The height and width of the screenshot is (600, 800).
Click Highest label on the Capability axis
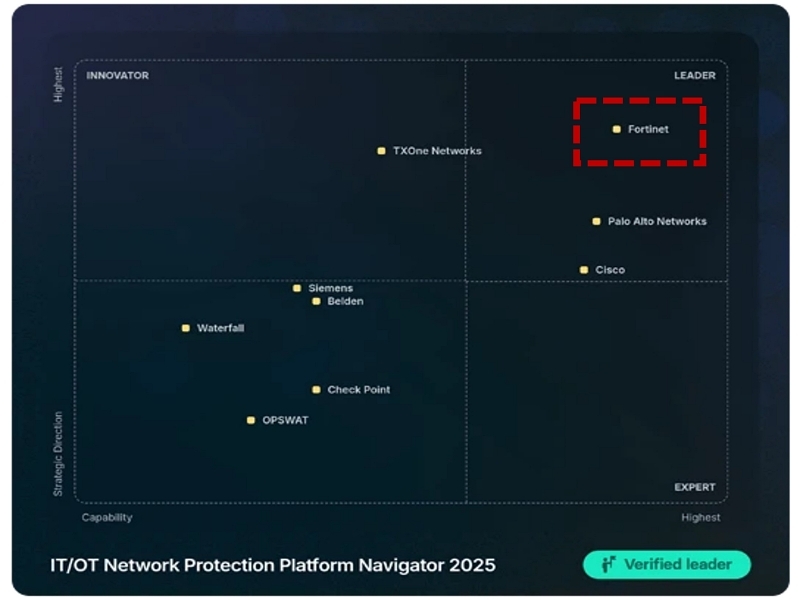[701, 517]
